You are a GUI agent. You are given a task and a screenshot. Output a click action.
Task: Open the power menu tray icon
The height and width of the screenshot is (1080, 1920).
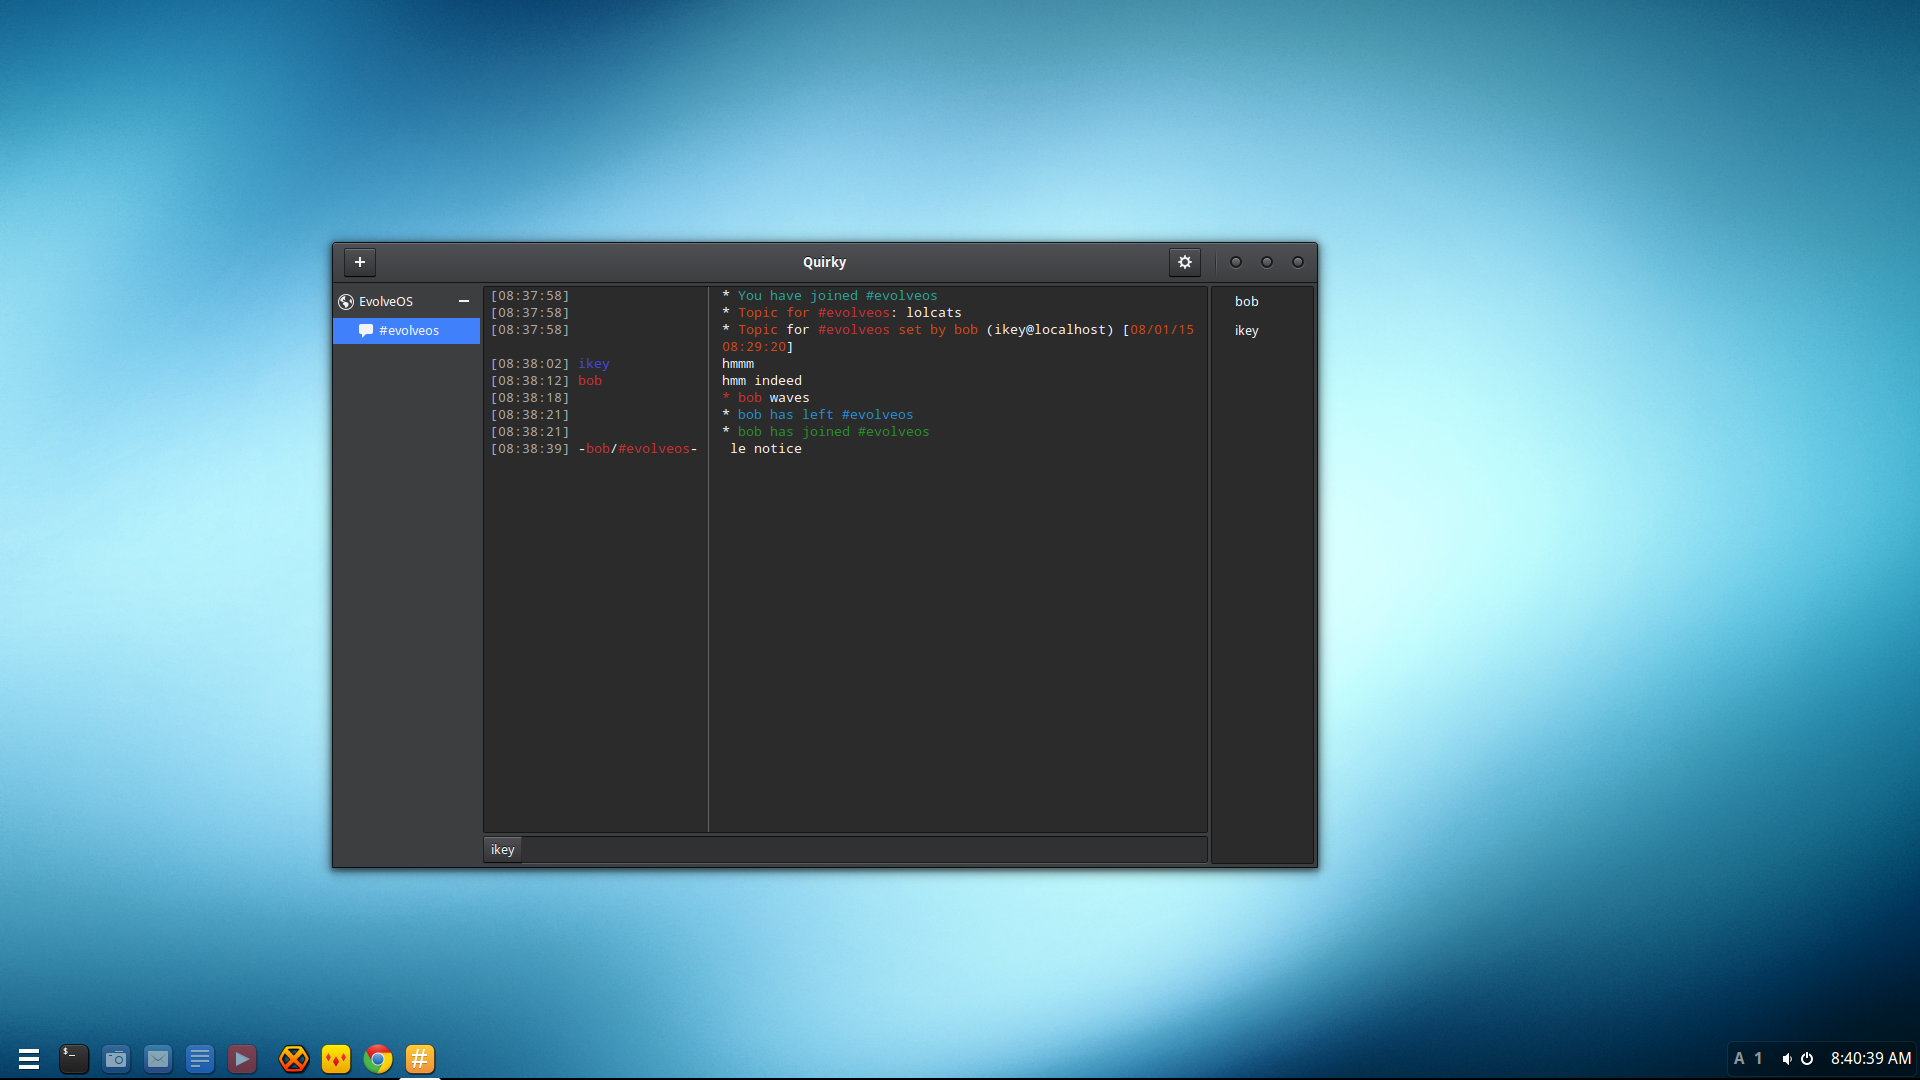[1807, 1058]
